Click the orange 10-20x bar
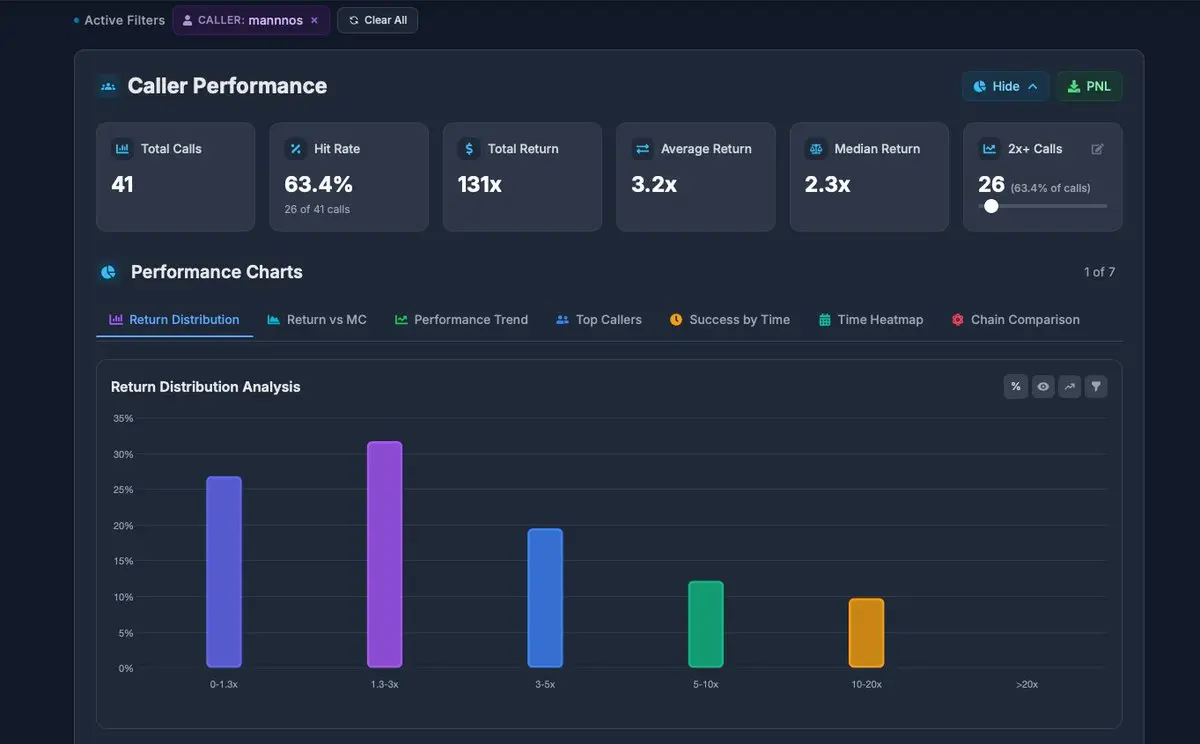Screen dimensions: 1200x744 tap(866, 633)
